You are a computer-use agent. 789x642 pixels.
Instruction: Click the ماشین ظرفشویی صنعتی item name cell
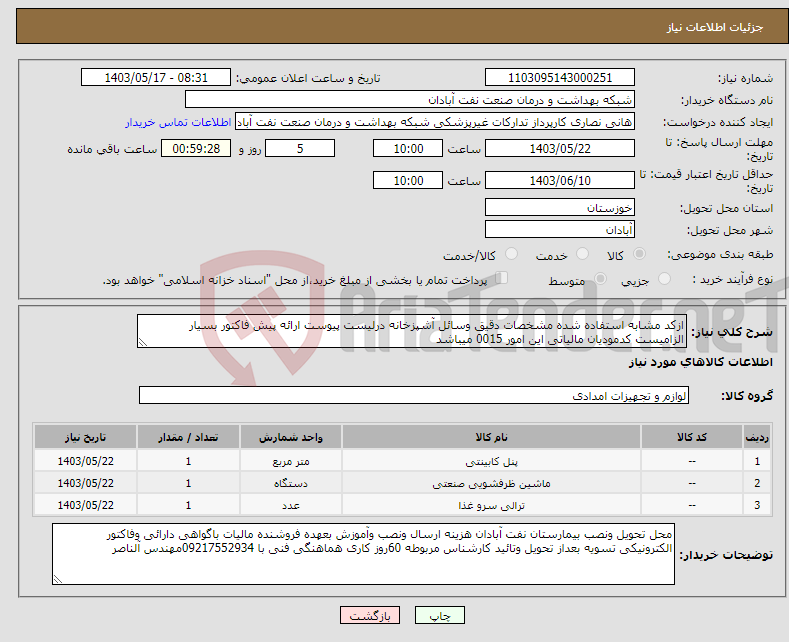[491, 484]
